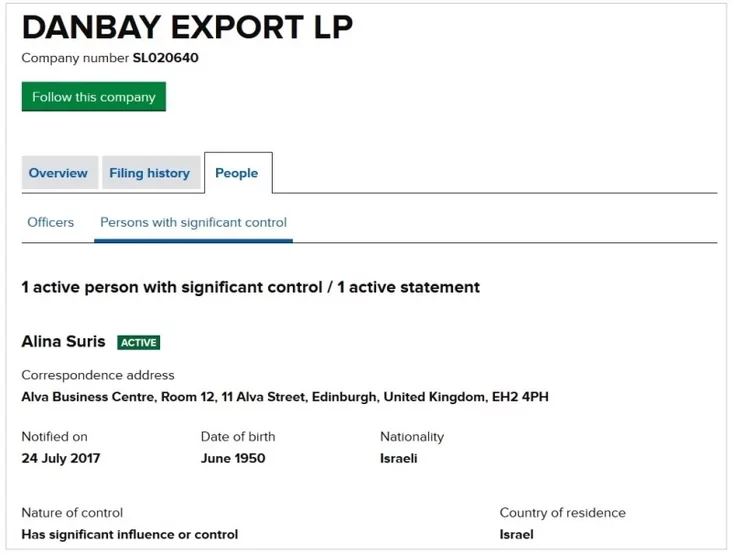Image resolution: width=732 pixels, height=554 pixels.
Task: Switch to the Filing history tab
Action: [x=149, y=173]
